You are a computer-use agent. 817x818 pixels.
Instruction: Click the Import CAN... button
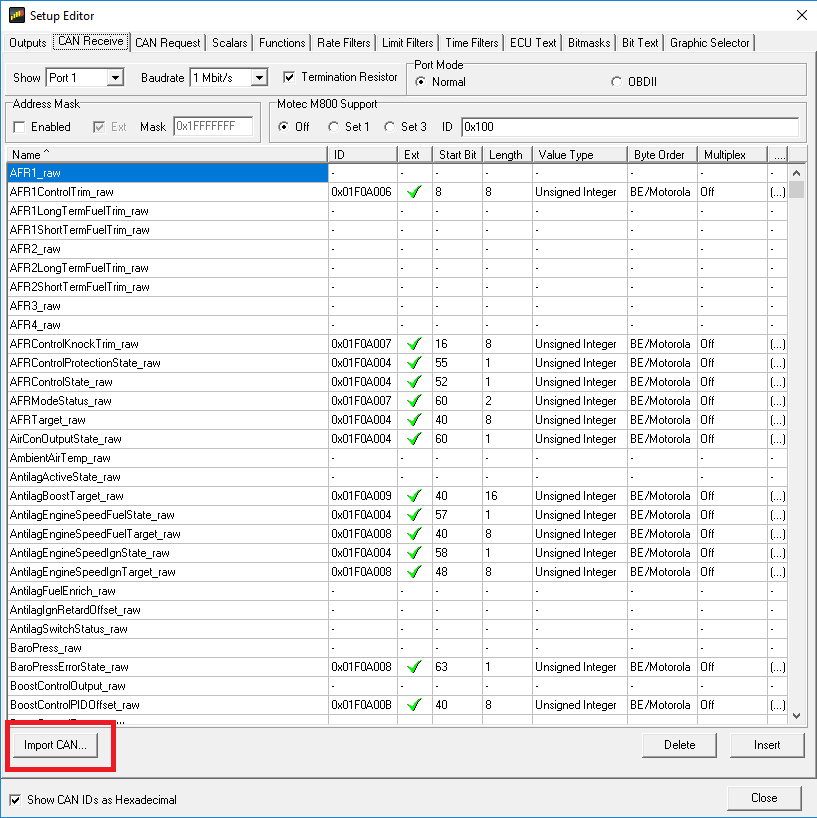pyautogui.click(x=55, y=745)
